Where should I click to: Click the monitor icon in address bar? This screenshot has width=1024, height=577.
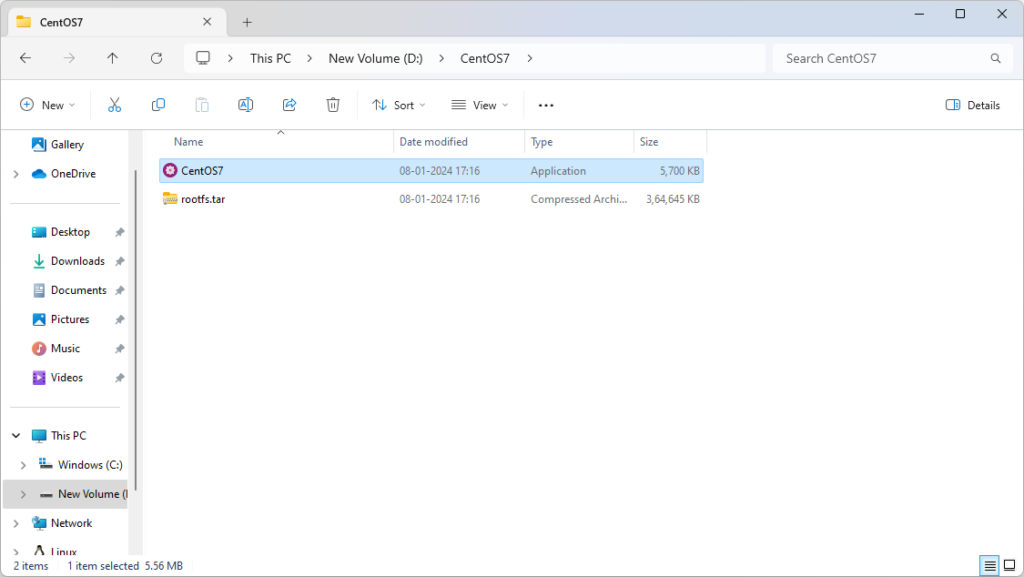203,58
